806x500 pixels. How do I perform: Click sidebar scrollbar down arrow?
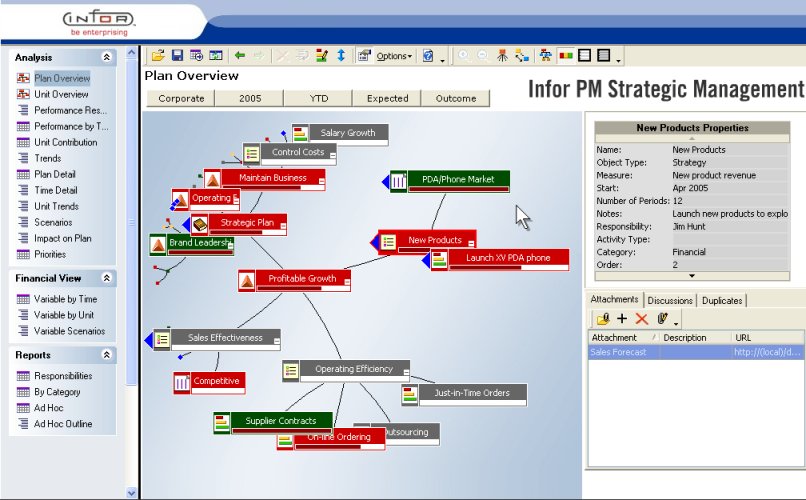coord(131,492)
